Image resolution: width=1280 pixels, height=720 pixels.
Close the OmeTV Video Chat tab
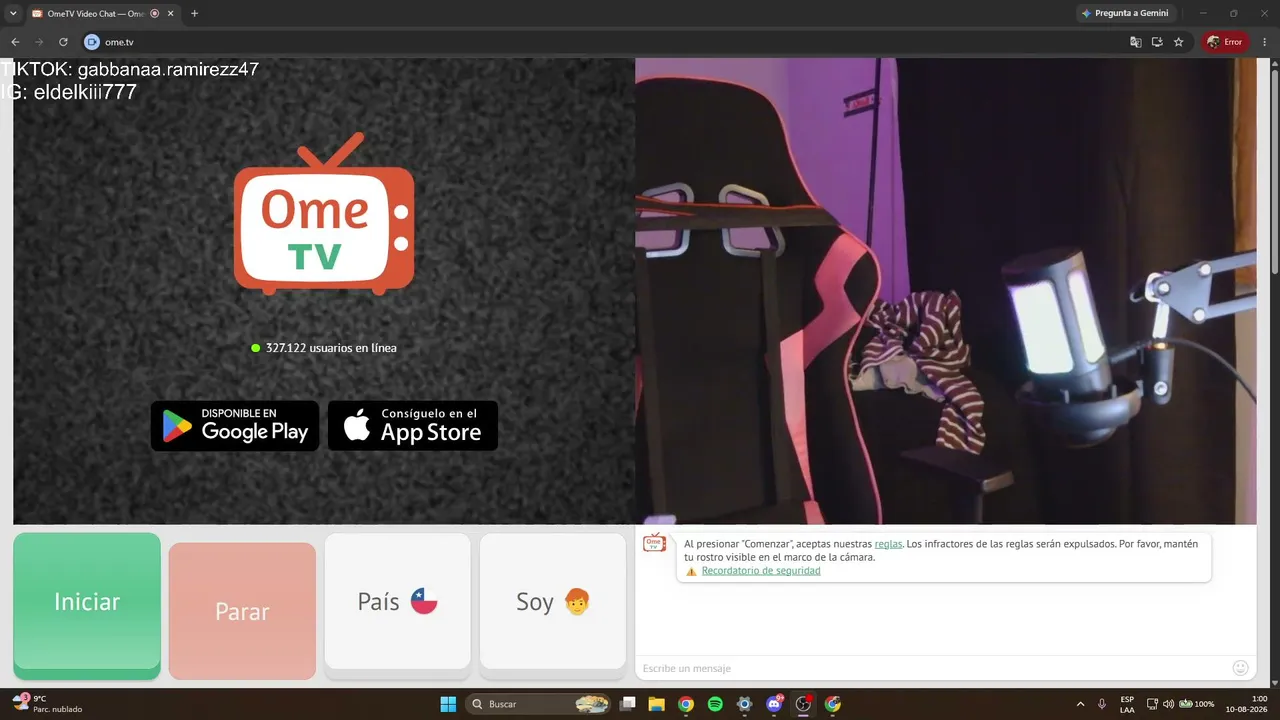tap(171, 13)
